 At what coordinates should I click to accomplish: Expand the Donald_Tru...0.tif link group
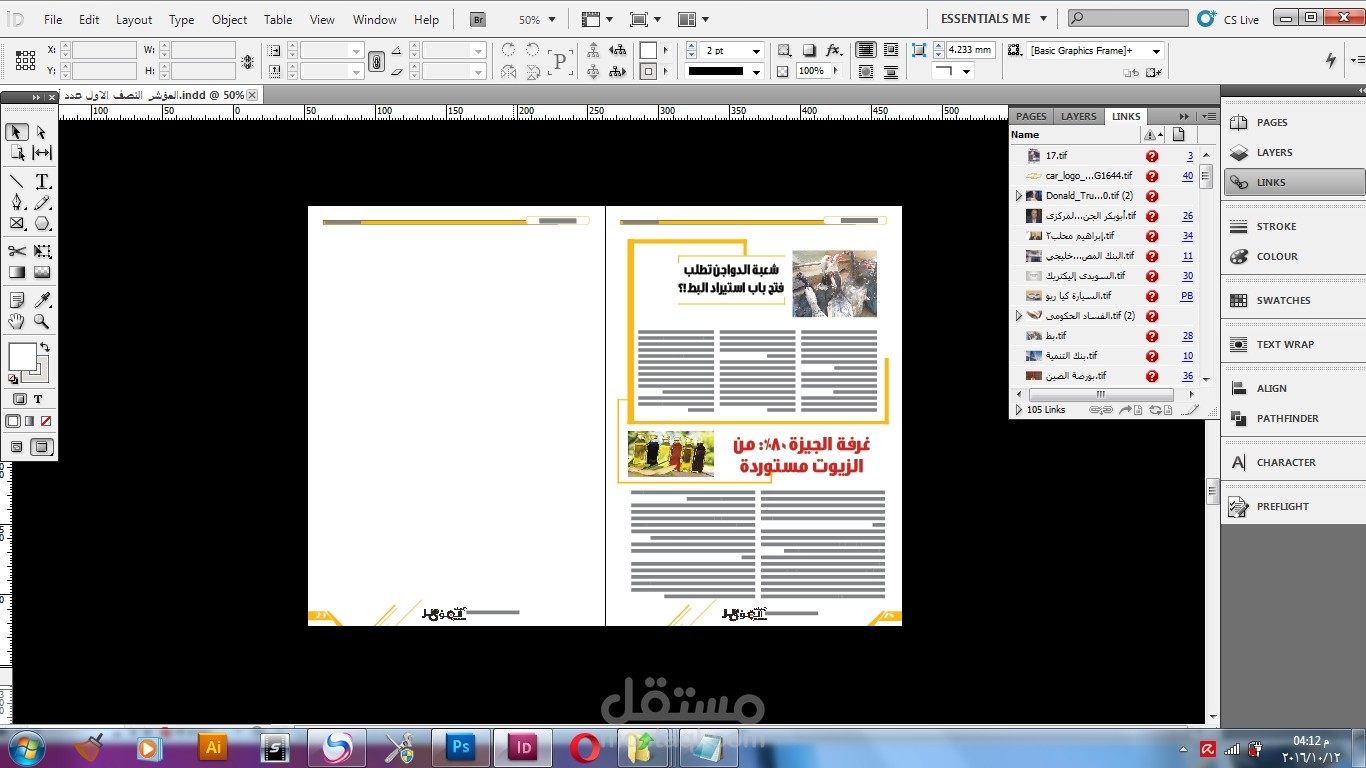click(1019, 196)
